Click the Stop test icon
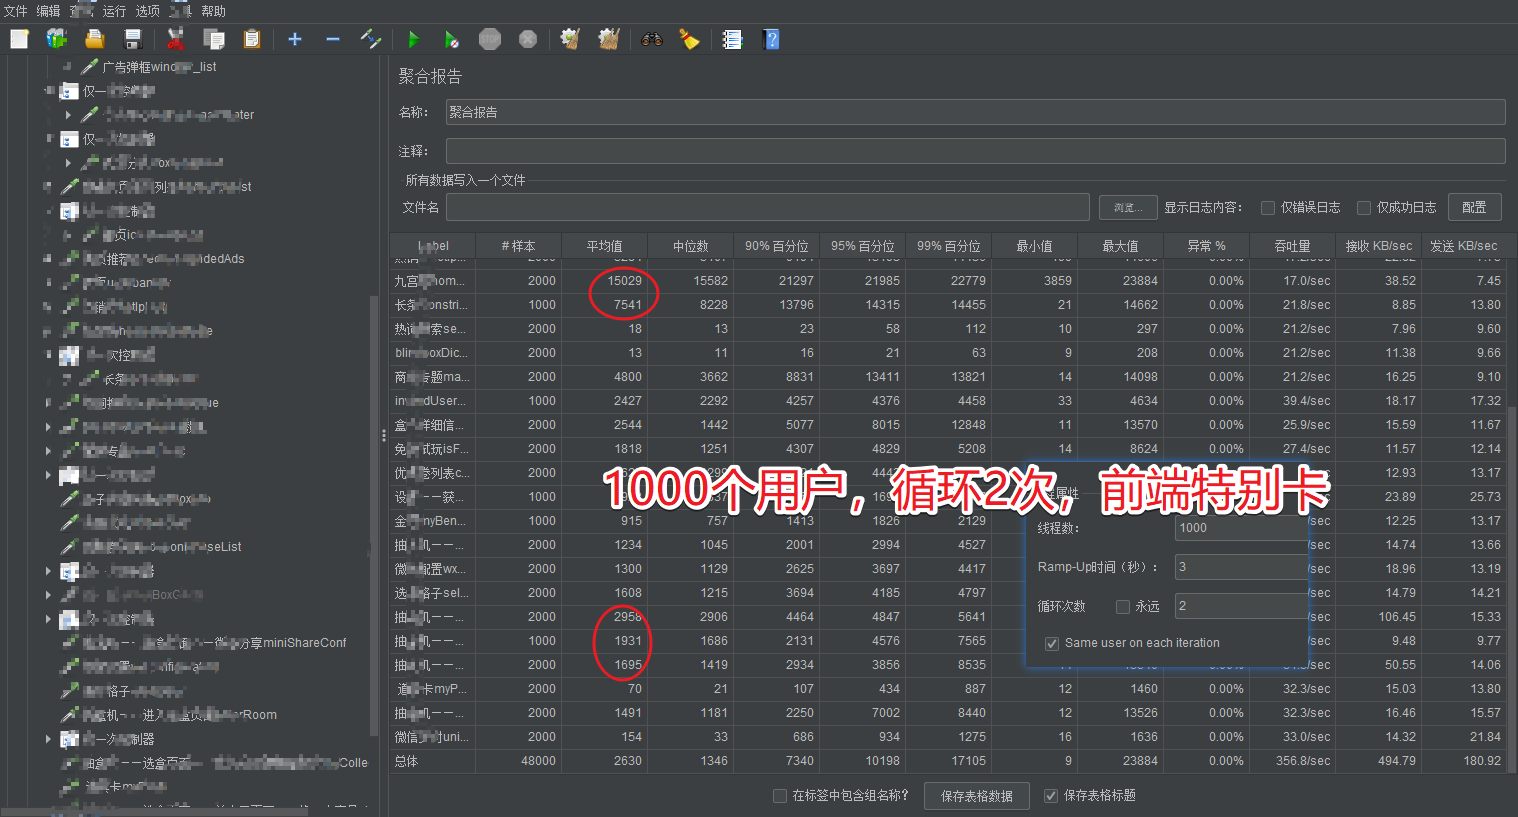This screenshot has height=817, width=1518. pos(489,39)
